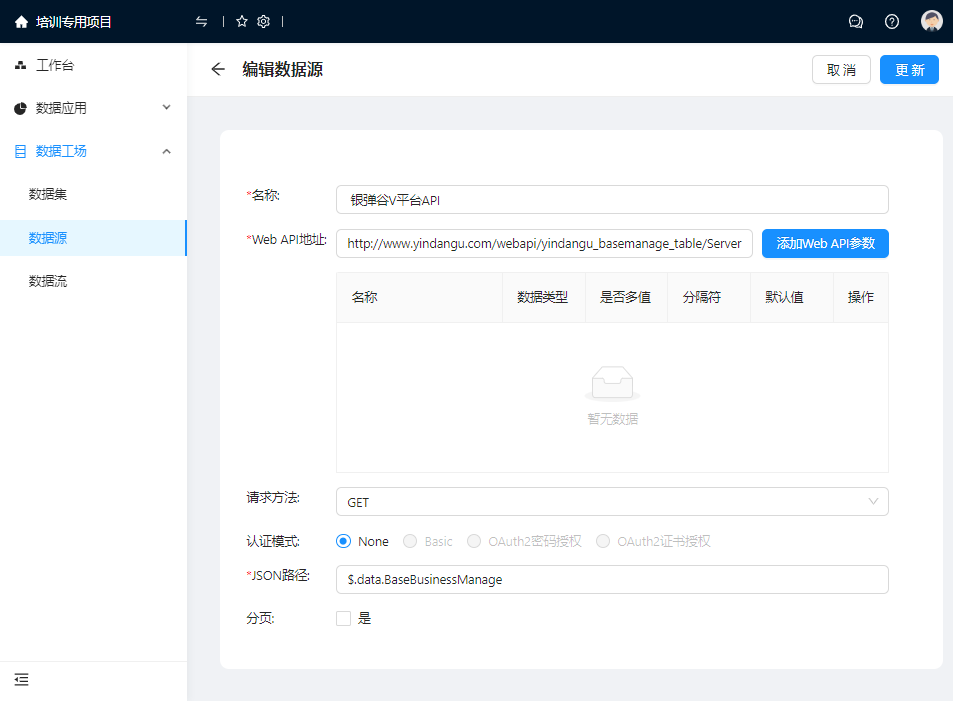Open the chat message icon
The image size is (953, 701).
856,21
